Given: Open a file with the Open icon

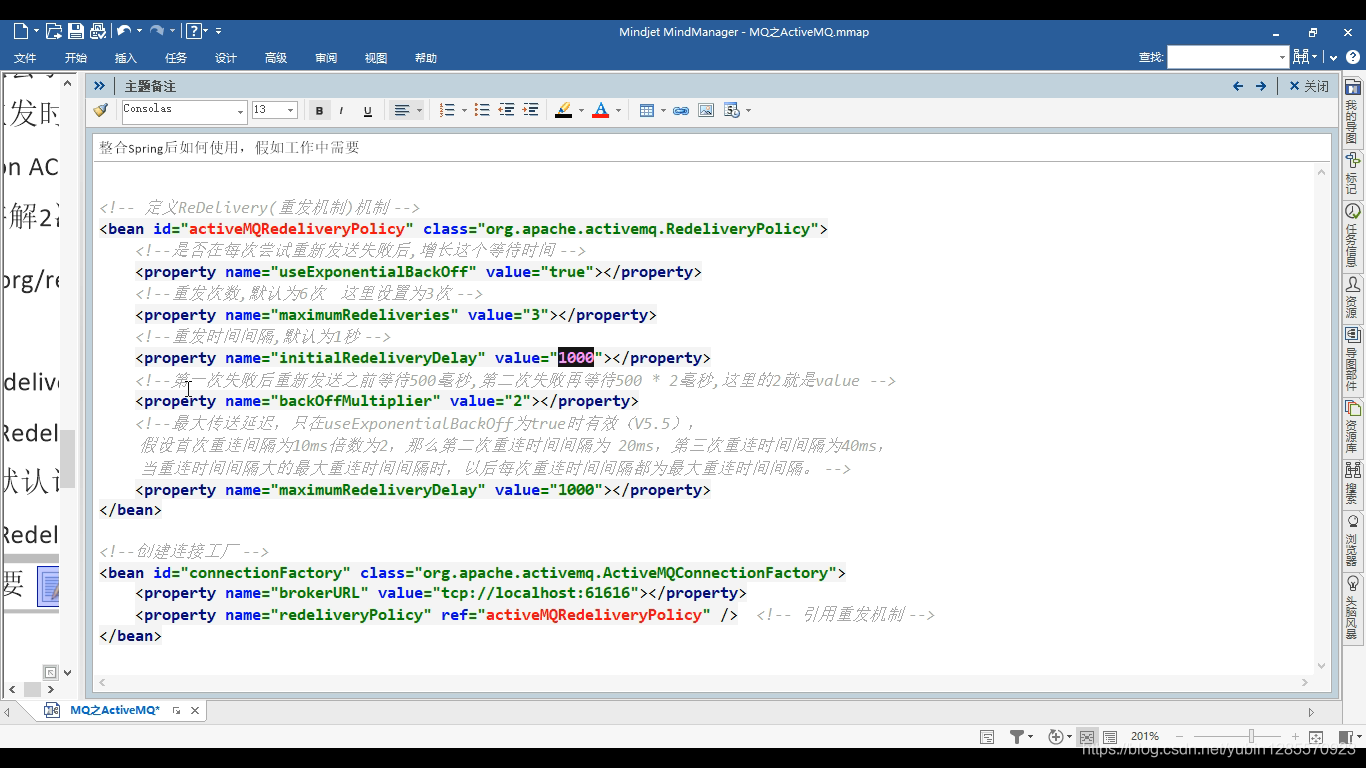Looking at the screenshot, I should [54, 32].
